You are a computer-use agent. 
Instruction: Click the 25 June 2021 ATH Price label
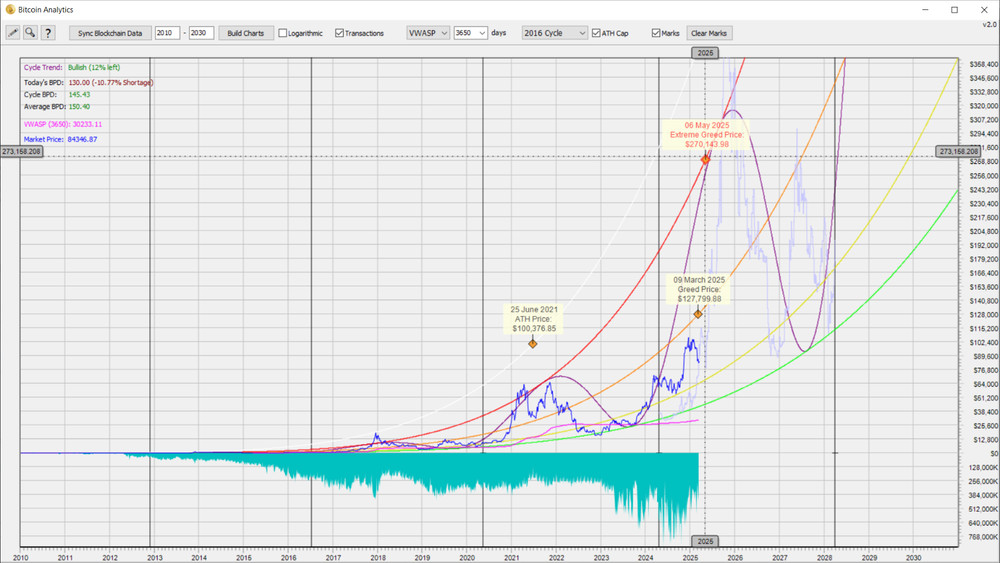pos(534,319)
